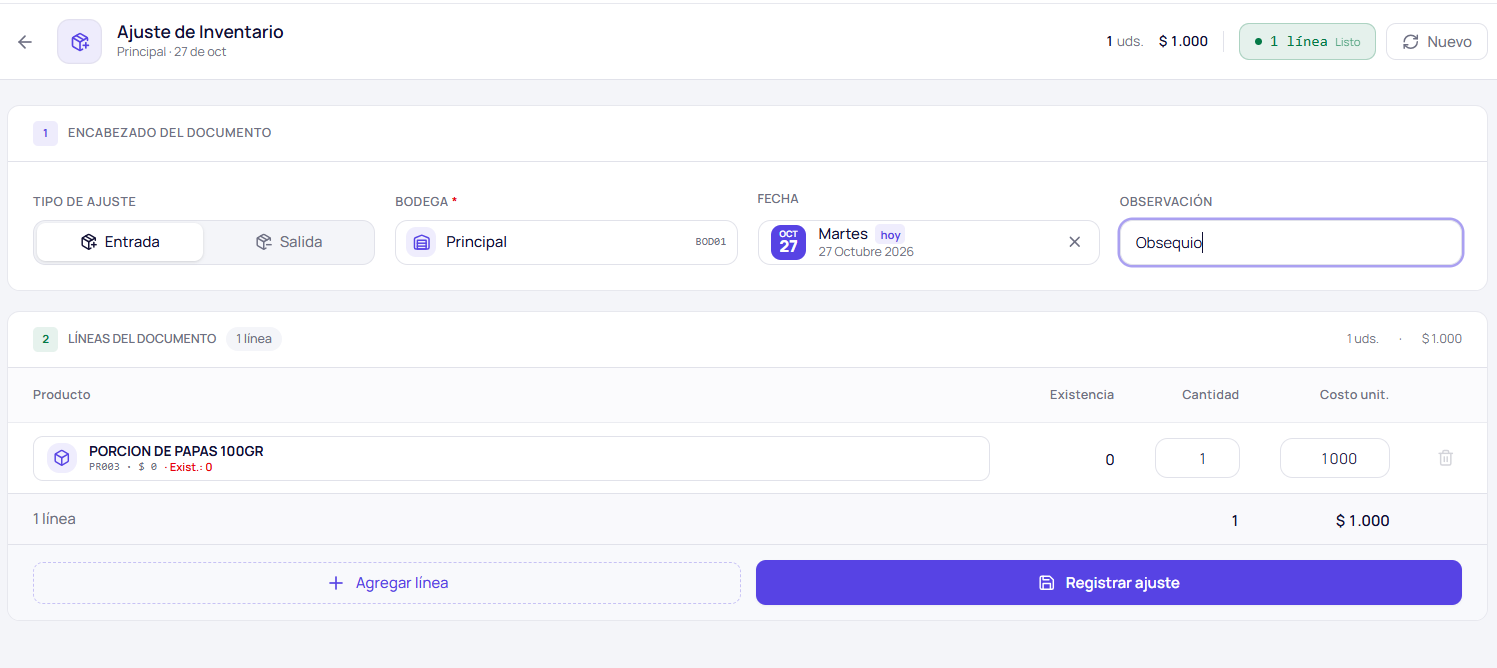Focus the Observación field containing Obsequio

(x=1291, y=242)
